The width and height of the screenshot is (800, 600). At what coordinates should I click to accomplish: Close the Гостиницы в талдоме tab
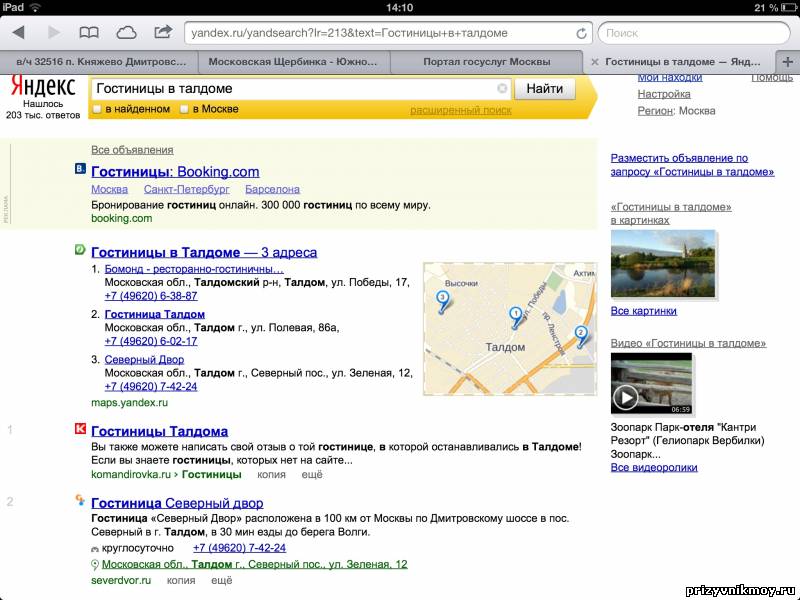(595, 62)
